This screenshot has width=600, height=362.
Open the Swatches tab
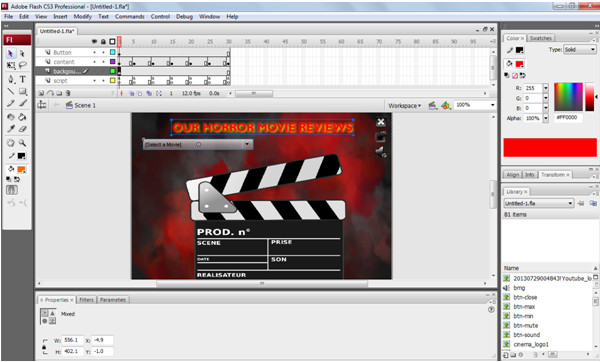pos(541,38)
